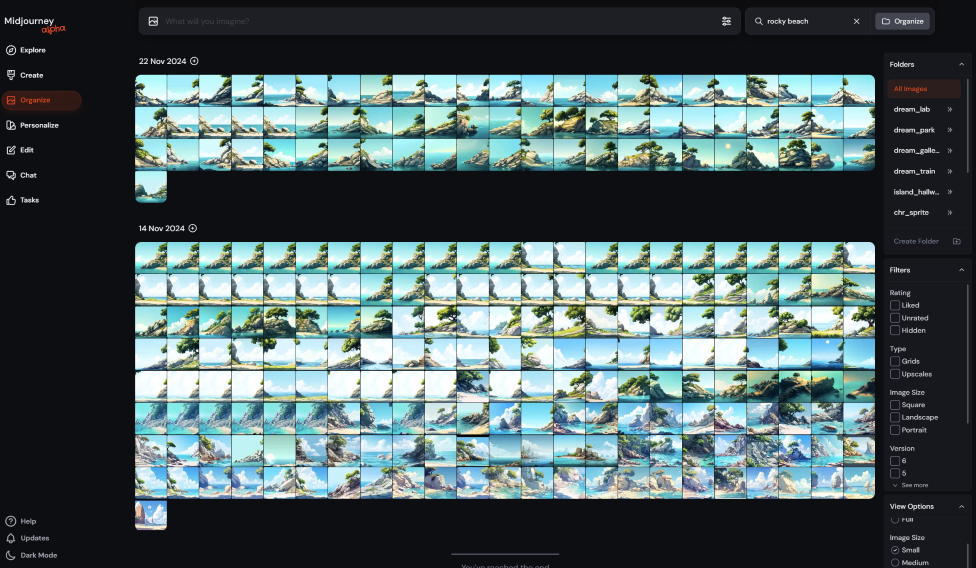
Task: Go to Explore in the sidebar
Action: tap(32, 50)
